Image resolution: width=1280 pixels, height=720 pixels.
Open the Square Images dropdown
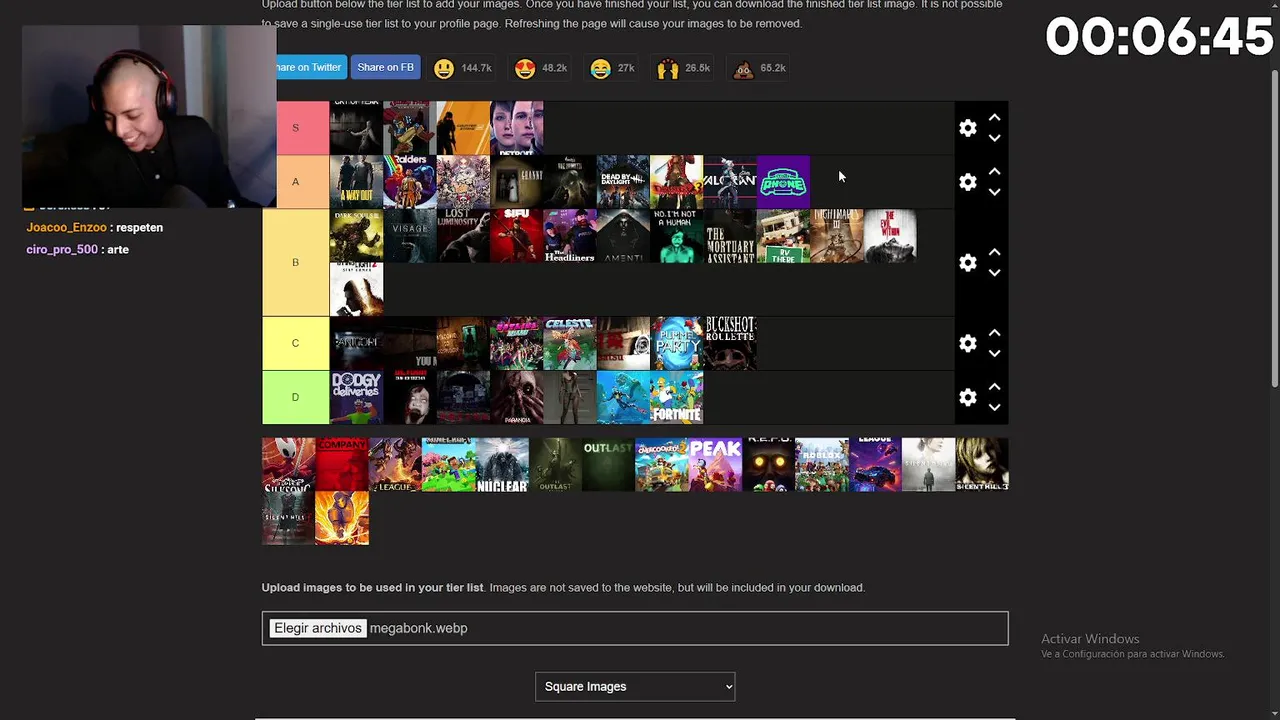(635, 686)
